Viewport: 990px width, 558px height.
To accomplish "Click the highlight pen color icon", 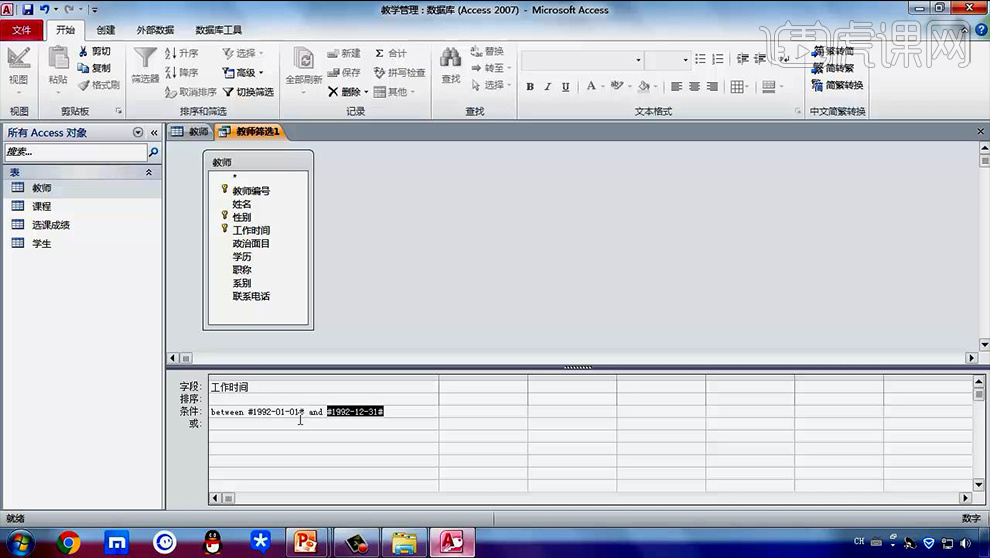I will (616, 86).
